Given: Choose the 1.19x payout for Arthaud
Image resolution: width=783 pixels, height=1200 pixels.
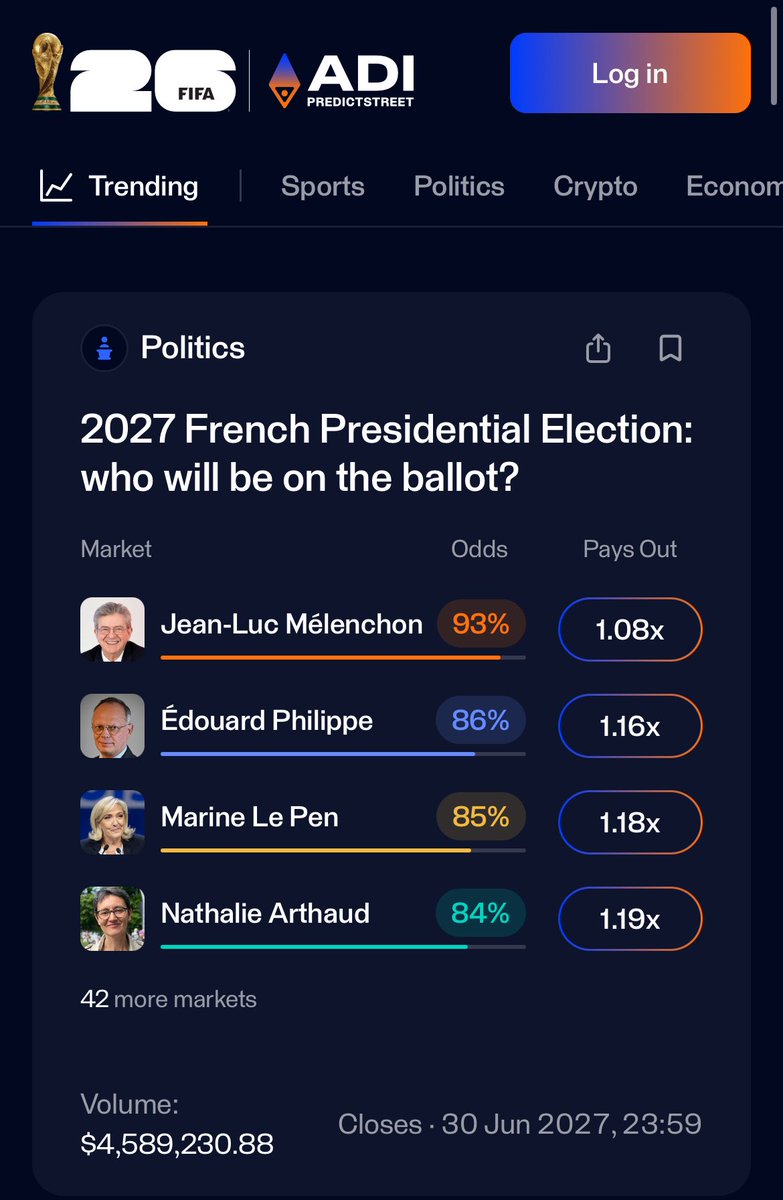Looking at the screenshot, I should point(630,918).
